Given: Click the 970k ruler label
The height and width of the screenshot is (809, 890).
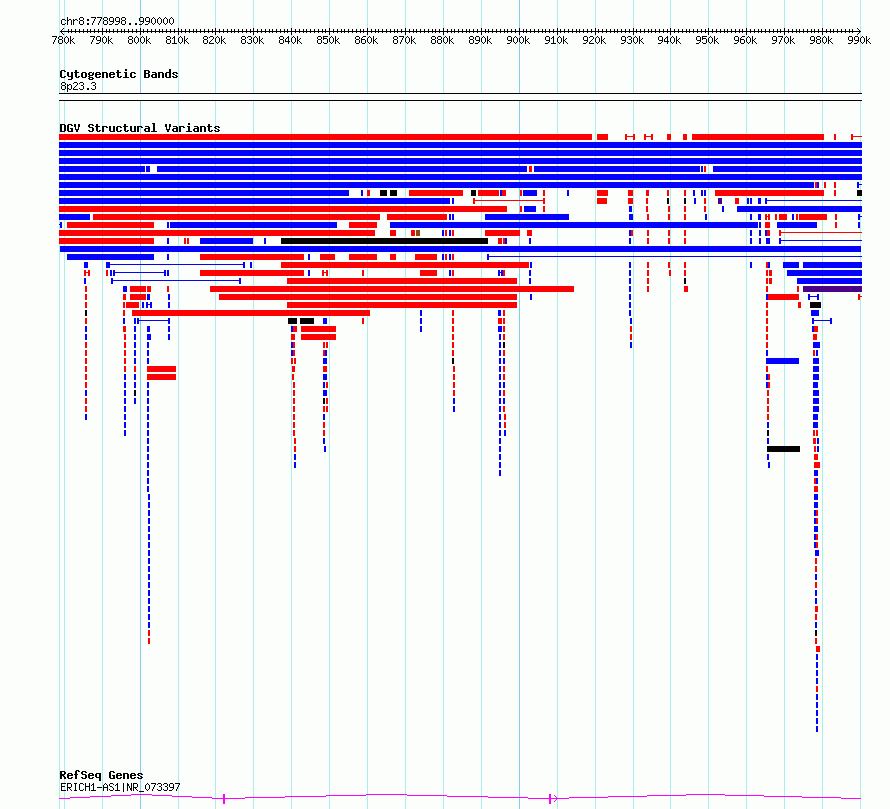Looking at the screenshot, I should point(783,40).
